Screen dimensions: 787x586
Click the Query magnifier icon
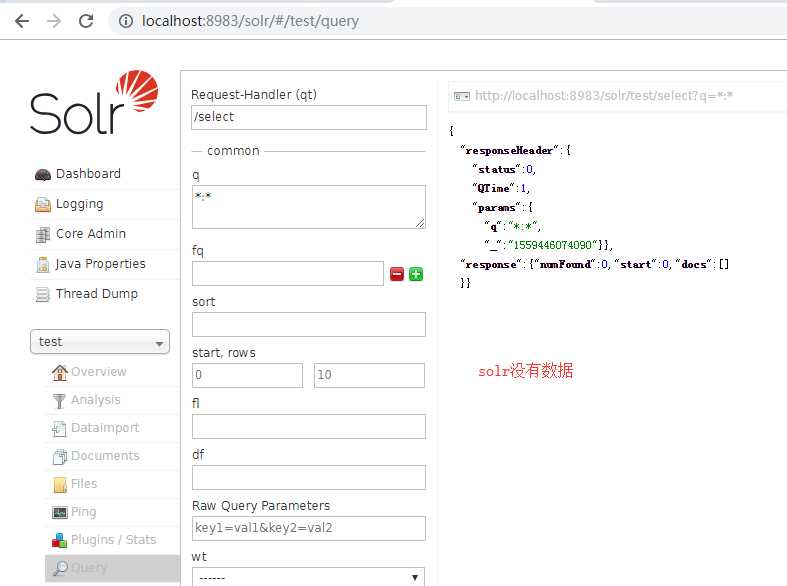point(61,567)
